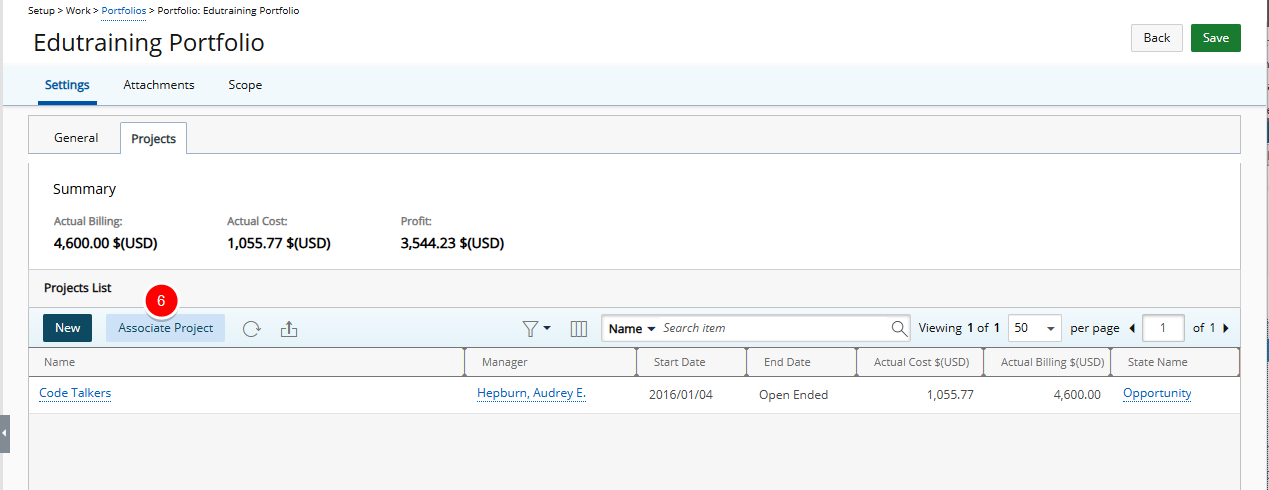Open the Code Talkers project link

point(75,393)
